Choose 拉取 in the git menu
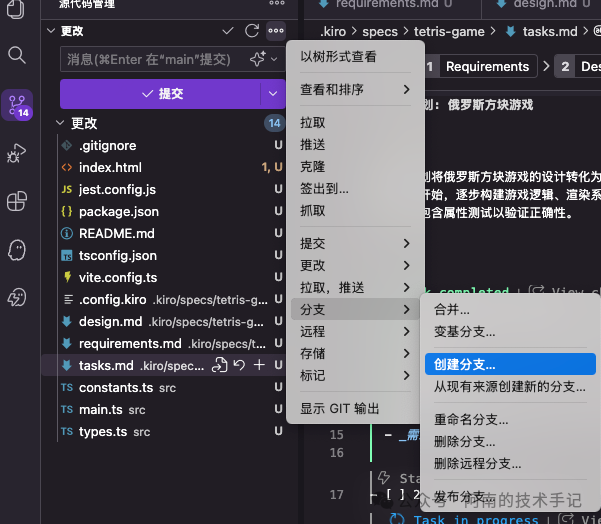Image resolution: width=601 pixels, height=524 pixels. click(355, 123)
